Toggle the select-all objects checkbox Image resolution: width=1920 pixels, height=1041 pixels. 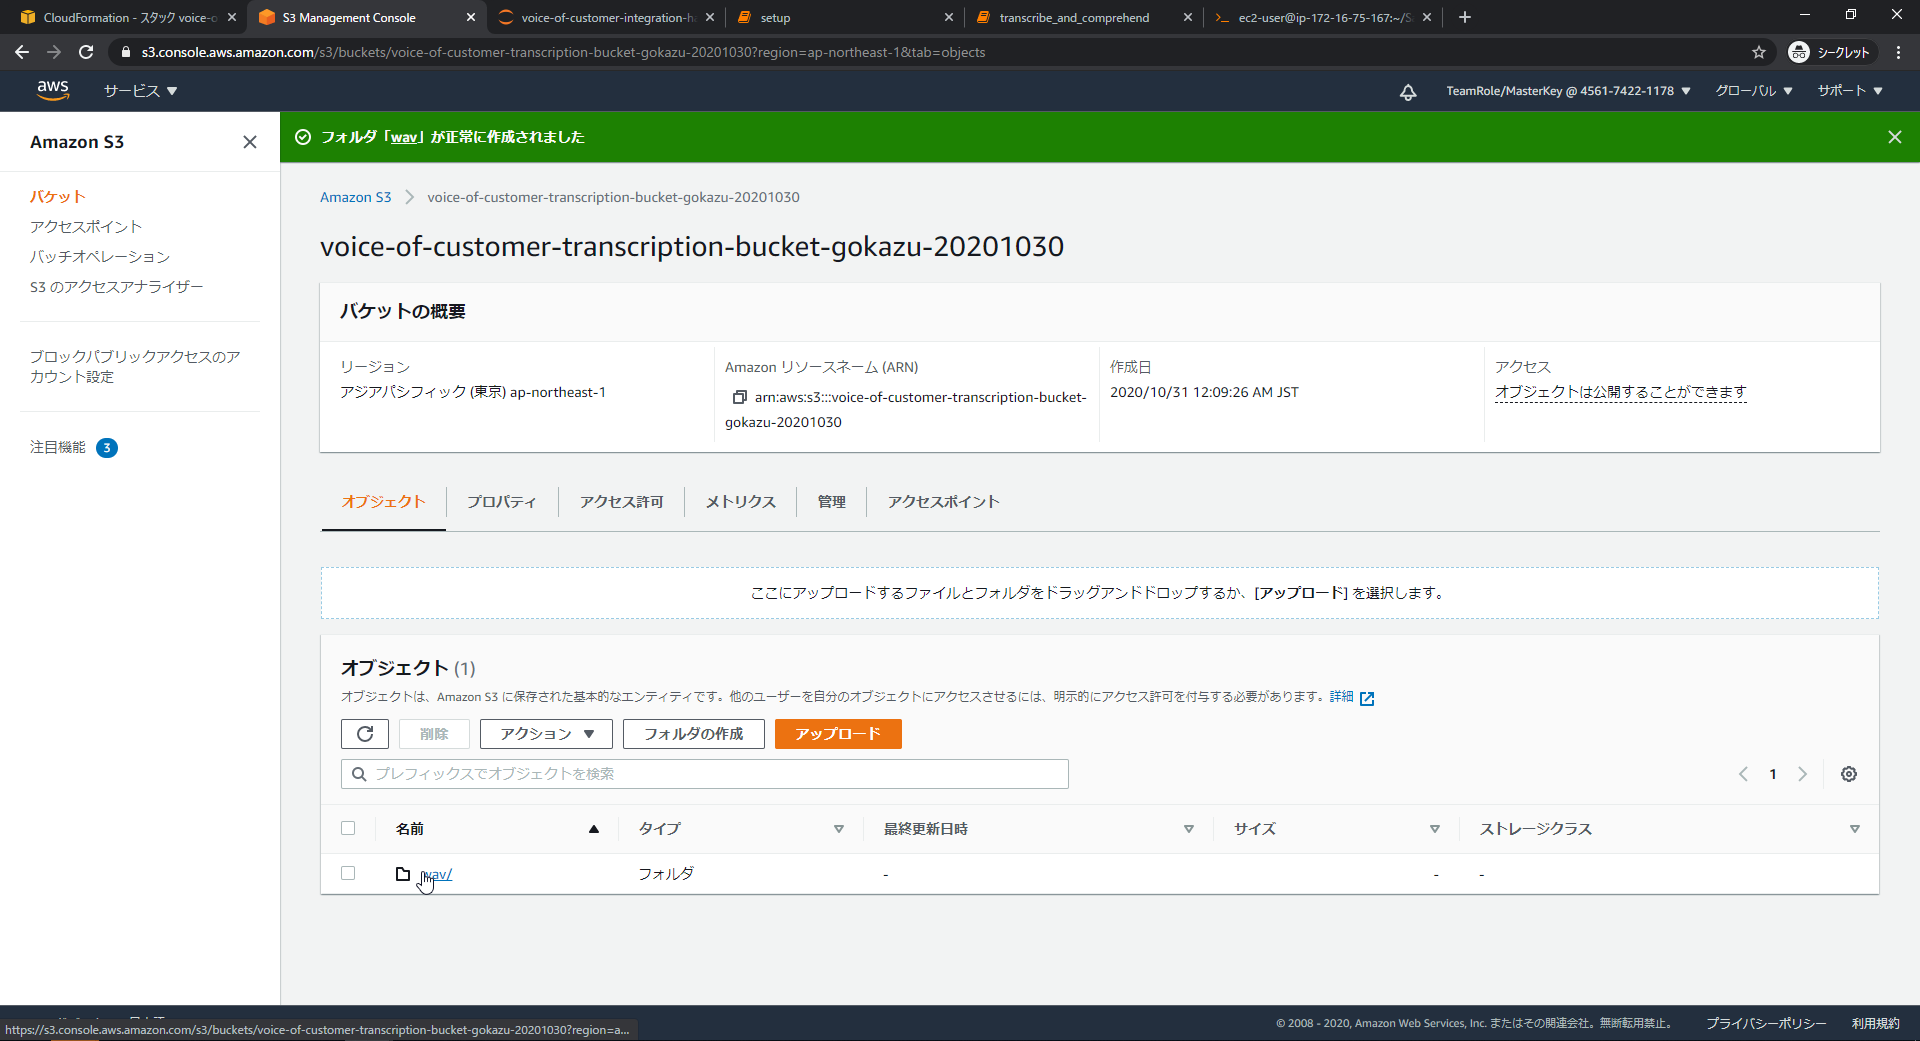coord(348,828)
